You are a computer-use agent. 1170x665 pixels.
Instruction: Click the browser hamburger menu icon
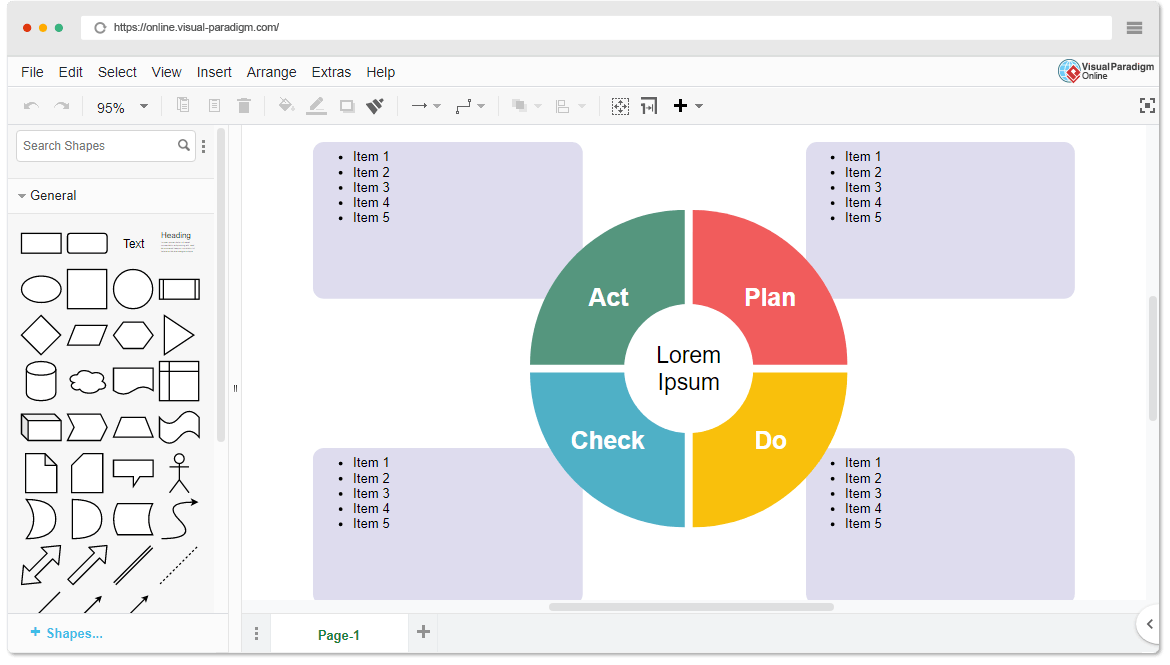pyautogui.click(x=1134, y=28)
